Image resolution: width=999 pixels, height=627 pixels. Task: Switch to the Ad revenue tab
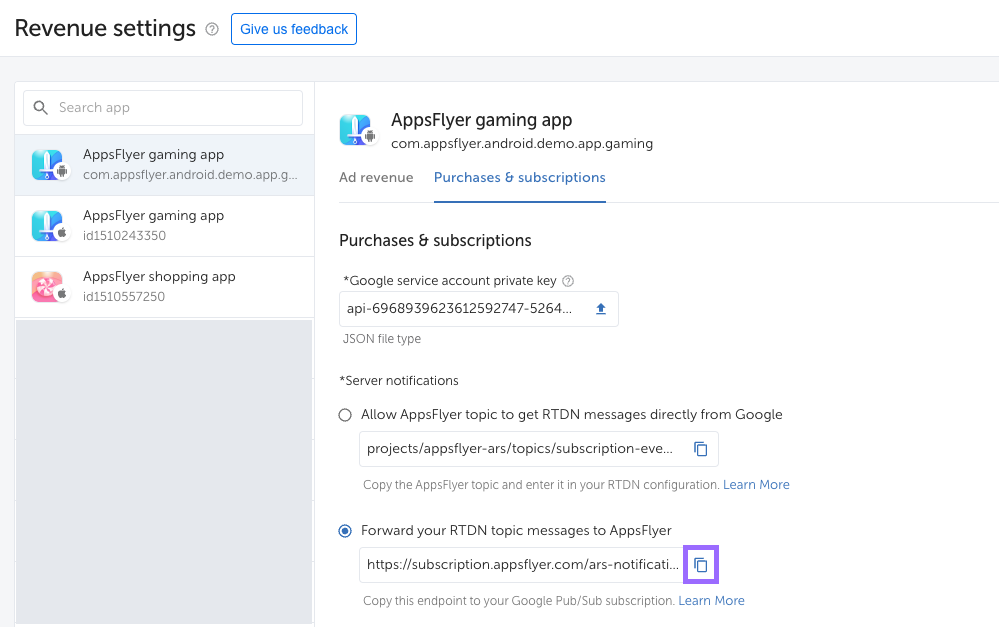[376, 178]
